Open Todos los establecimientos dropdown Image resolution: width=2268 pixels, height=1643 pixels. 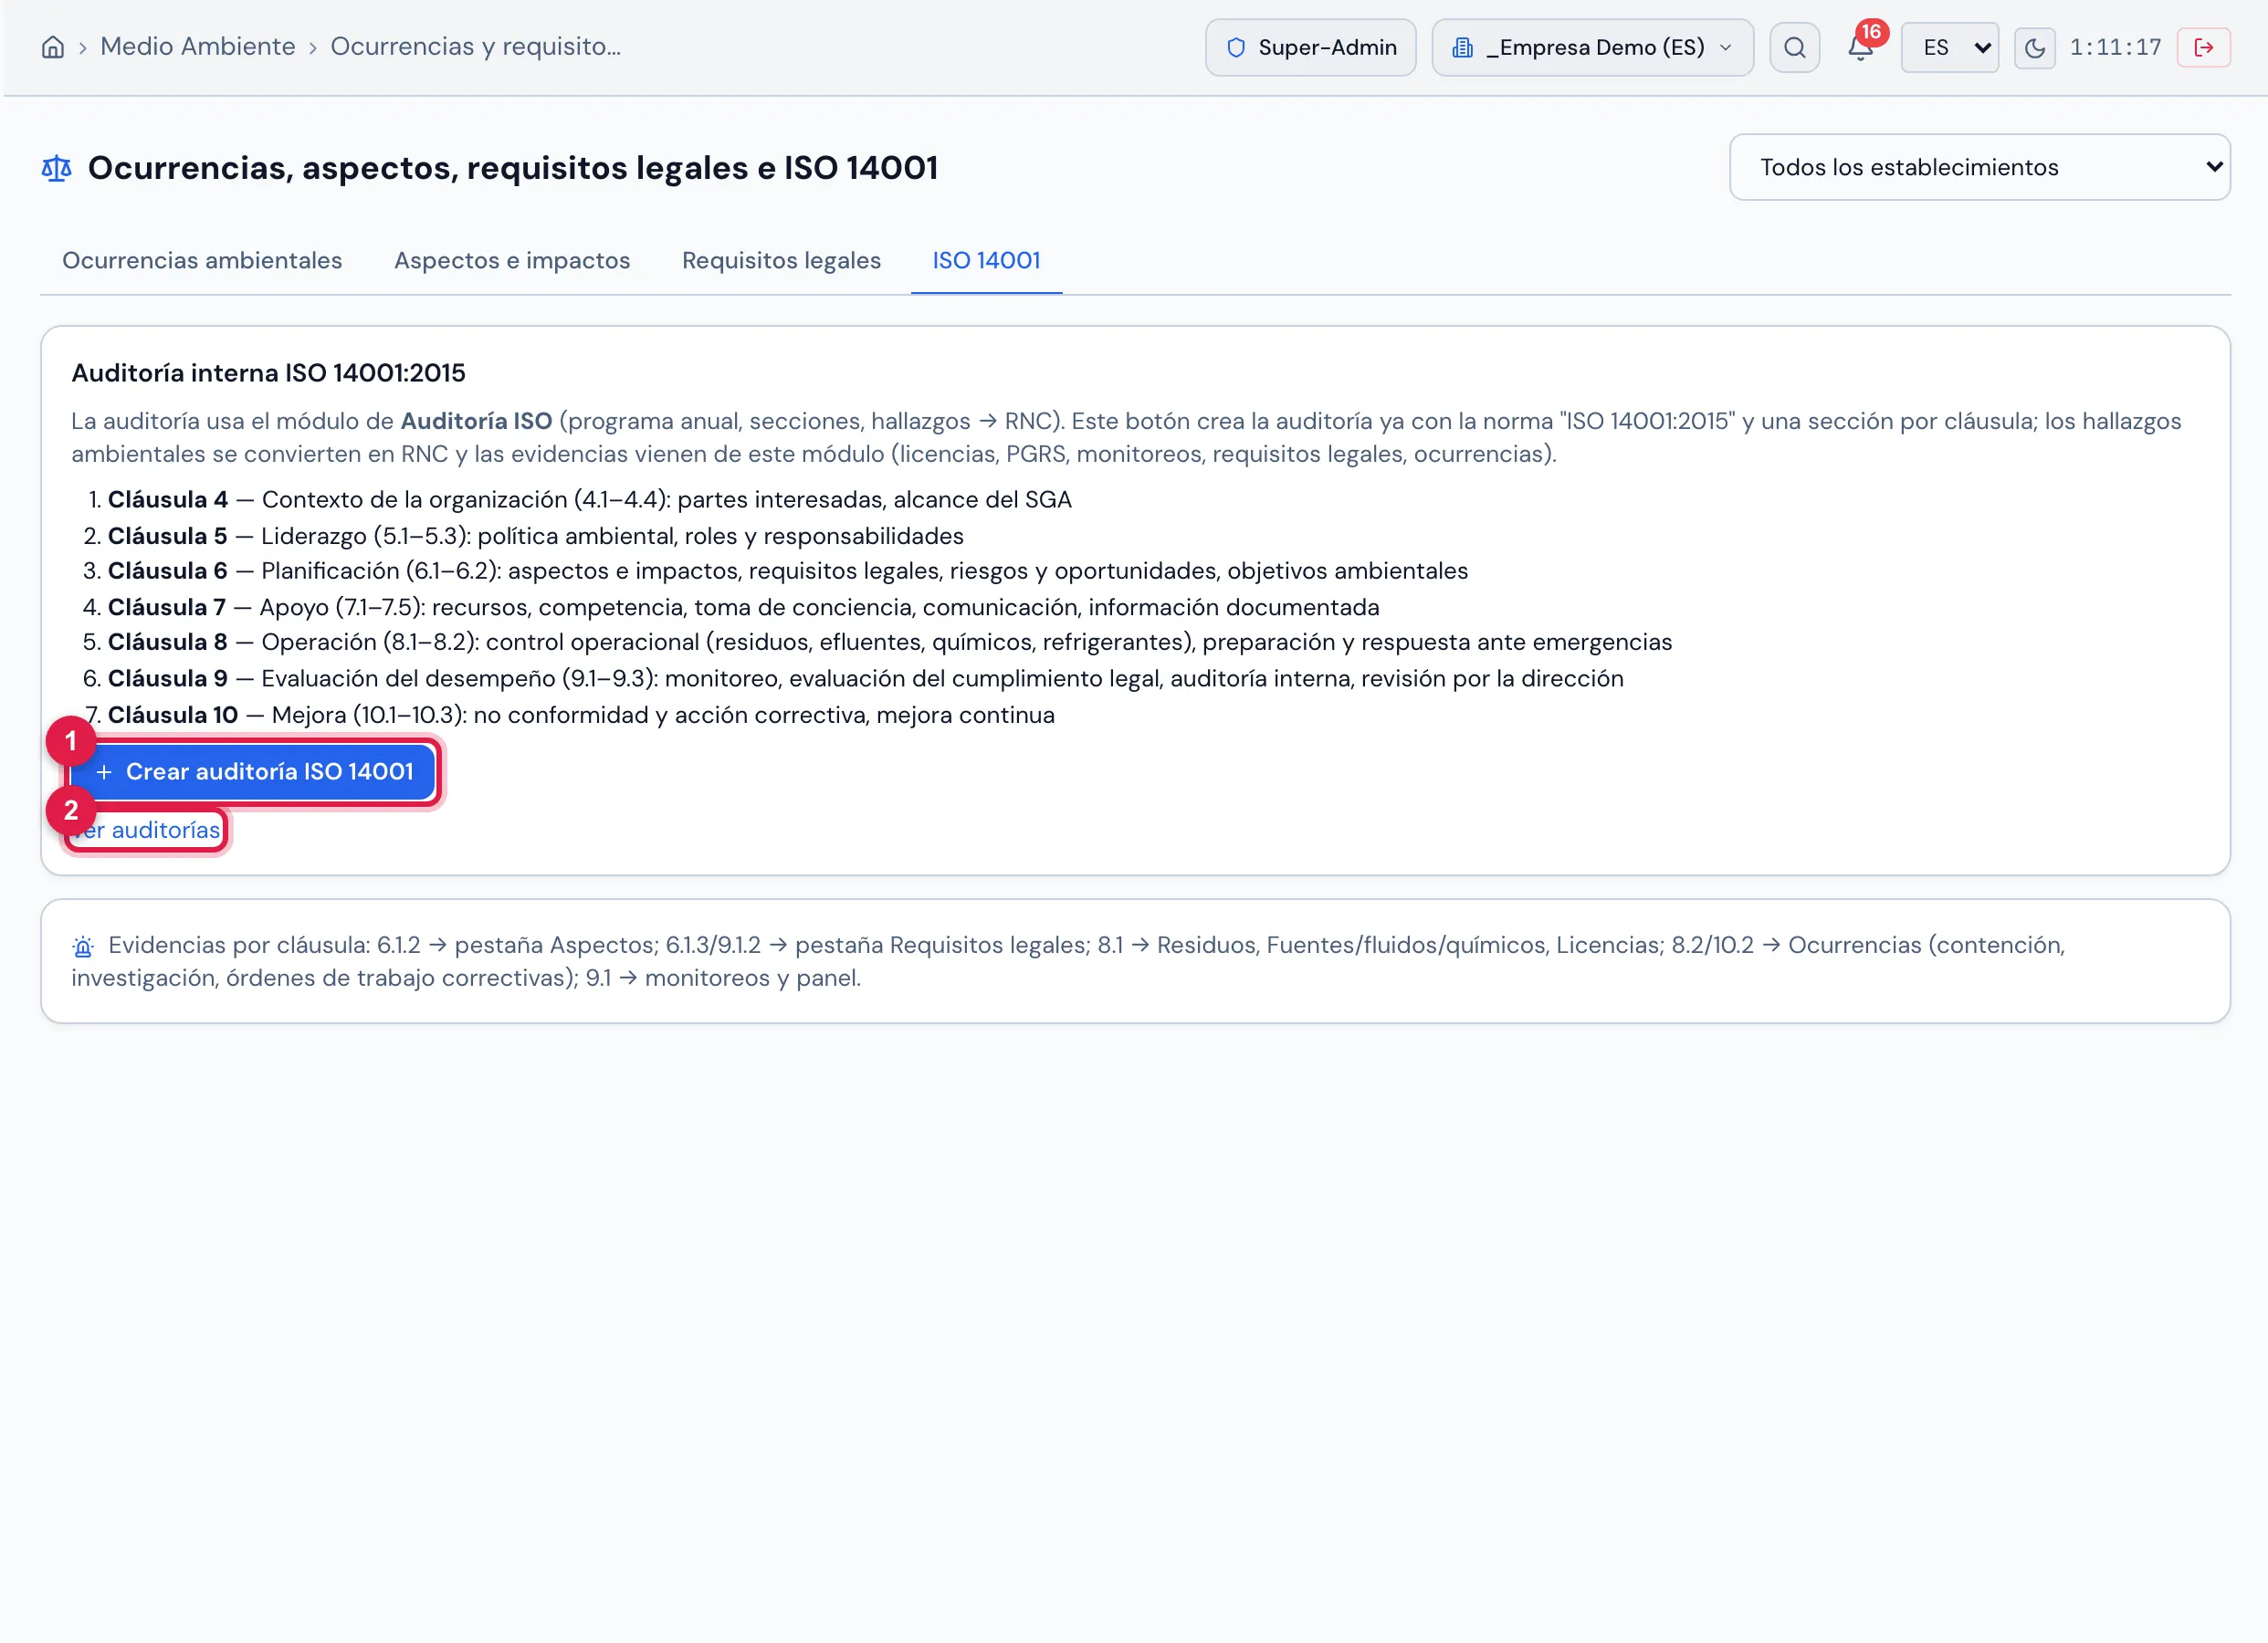click(x=1979, y=167)
